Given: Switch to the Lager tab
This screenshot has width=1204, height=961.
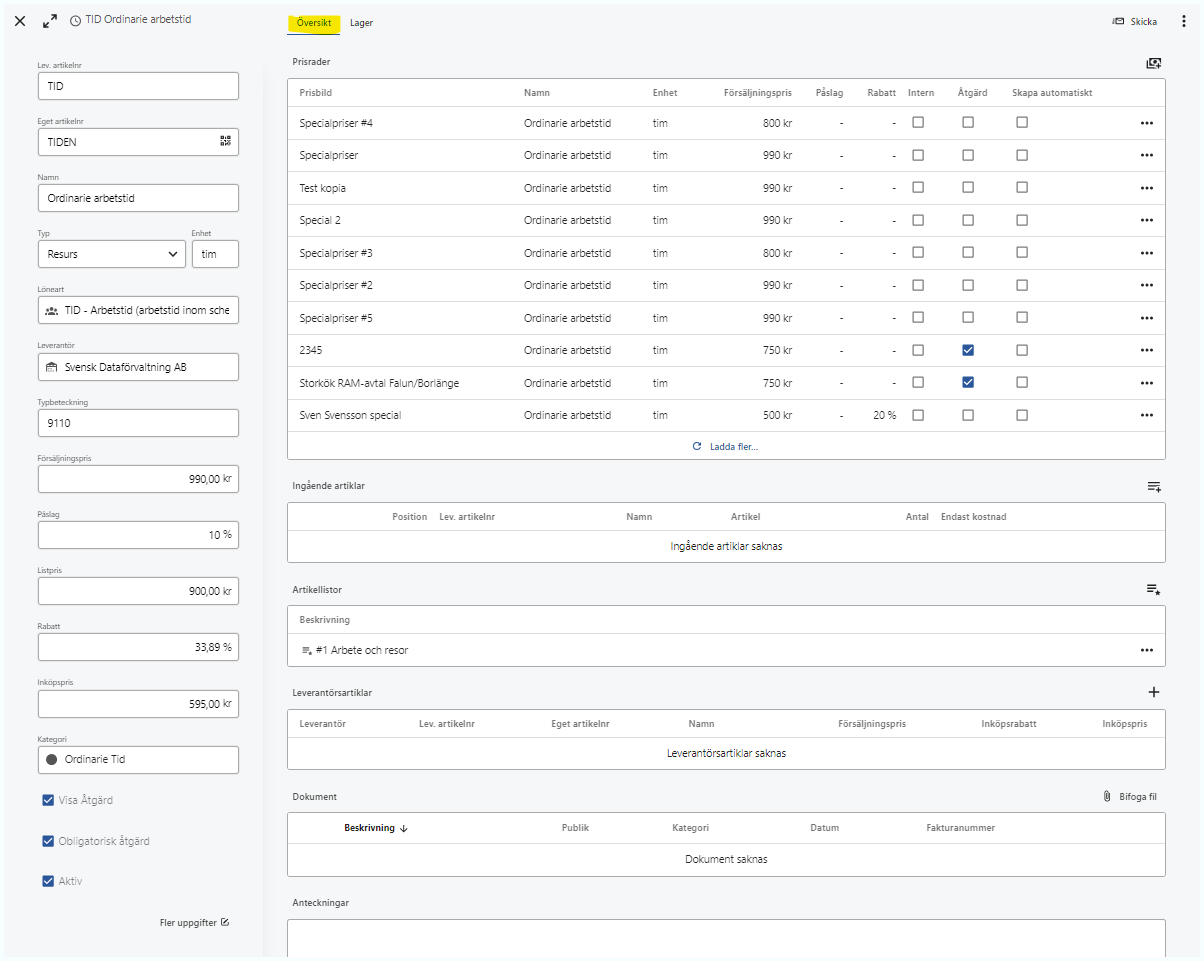Looking at the screenshot, I should click(361, 22).
